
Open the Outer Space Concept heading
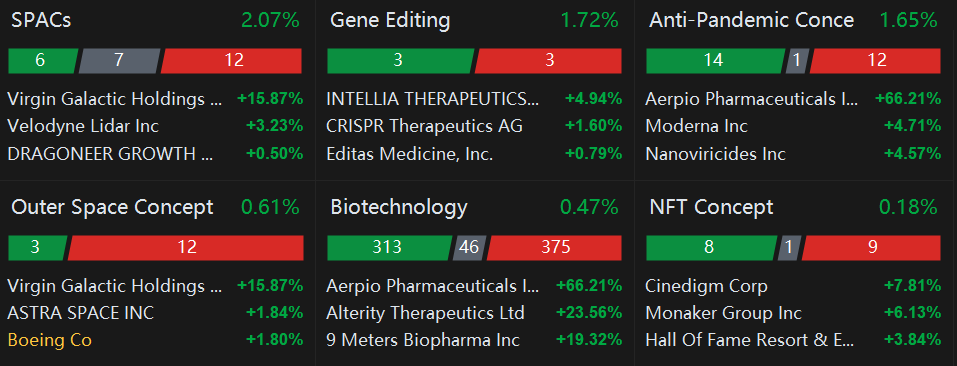[x=112, y=207]
